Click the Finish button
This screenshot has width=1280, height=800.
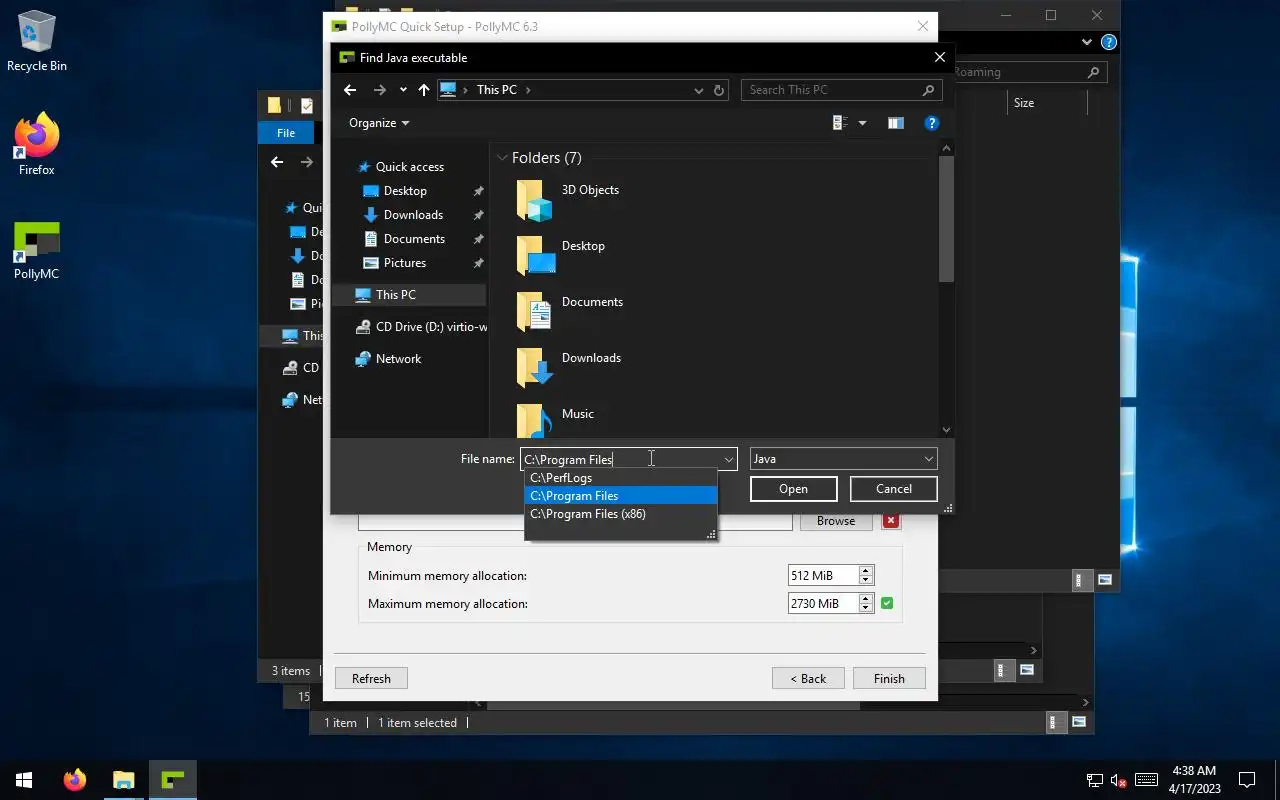[x=889, y=678]
